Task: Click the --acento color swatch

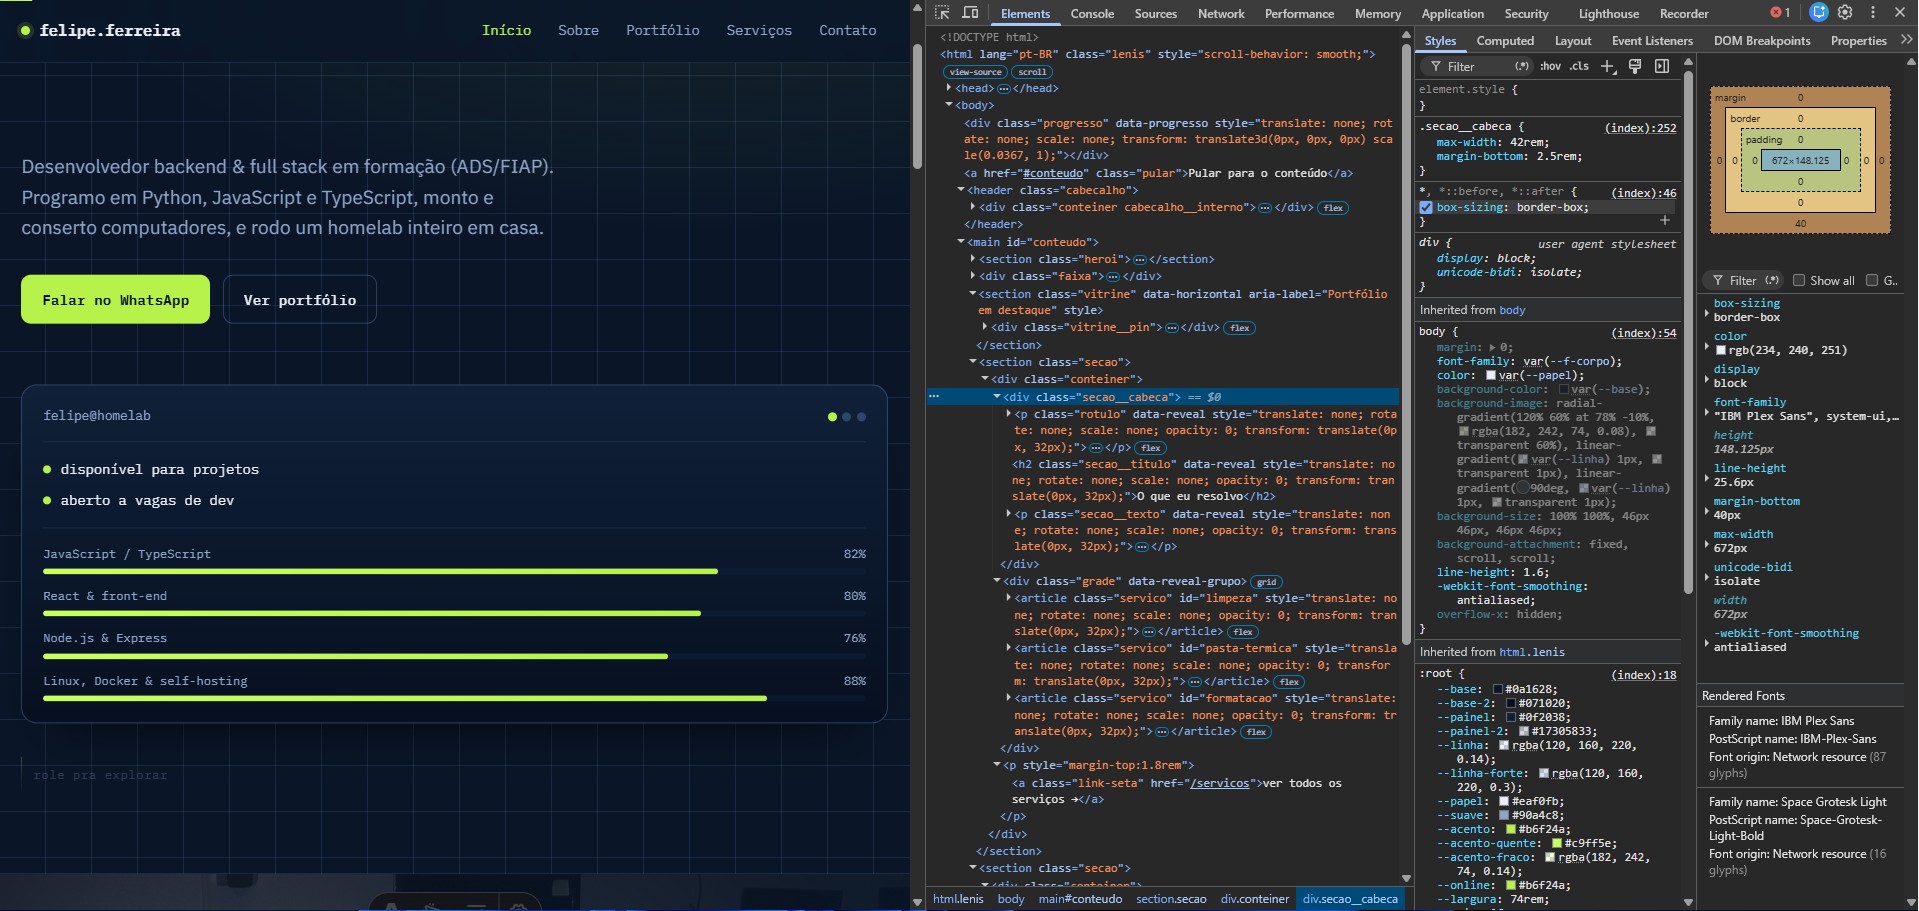Action: (x=1512, y=829)
